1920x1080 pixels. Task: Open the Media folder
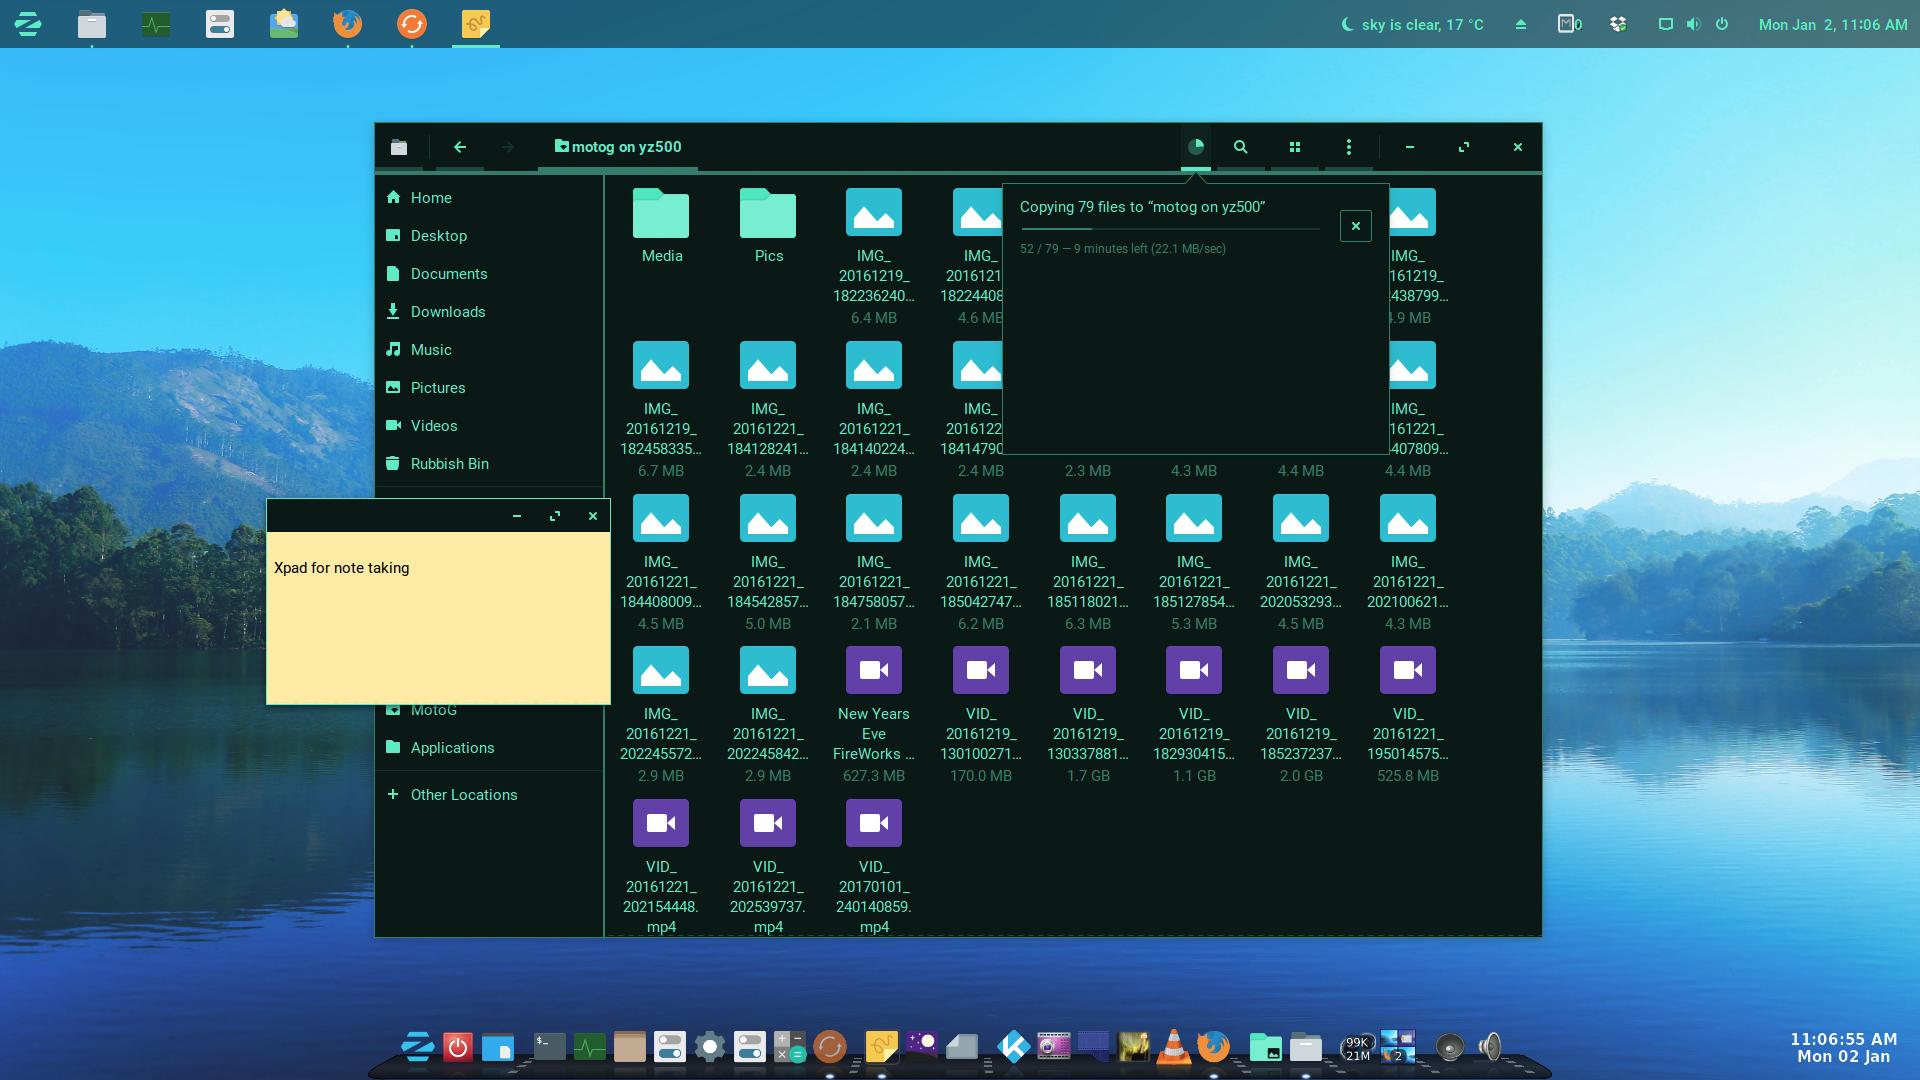pyautogui.click(x=661, y=225)
